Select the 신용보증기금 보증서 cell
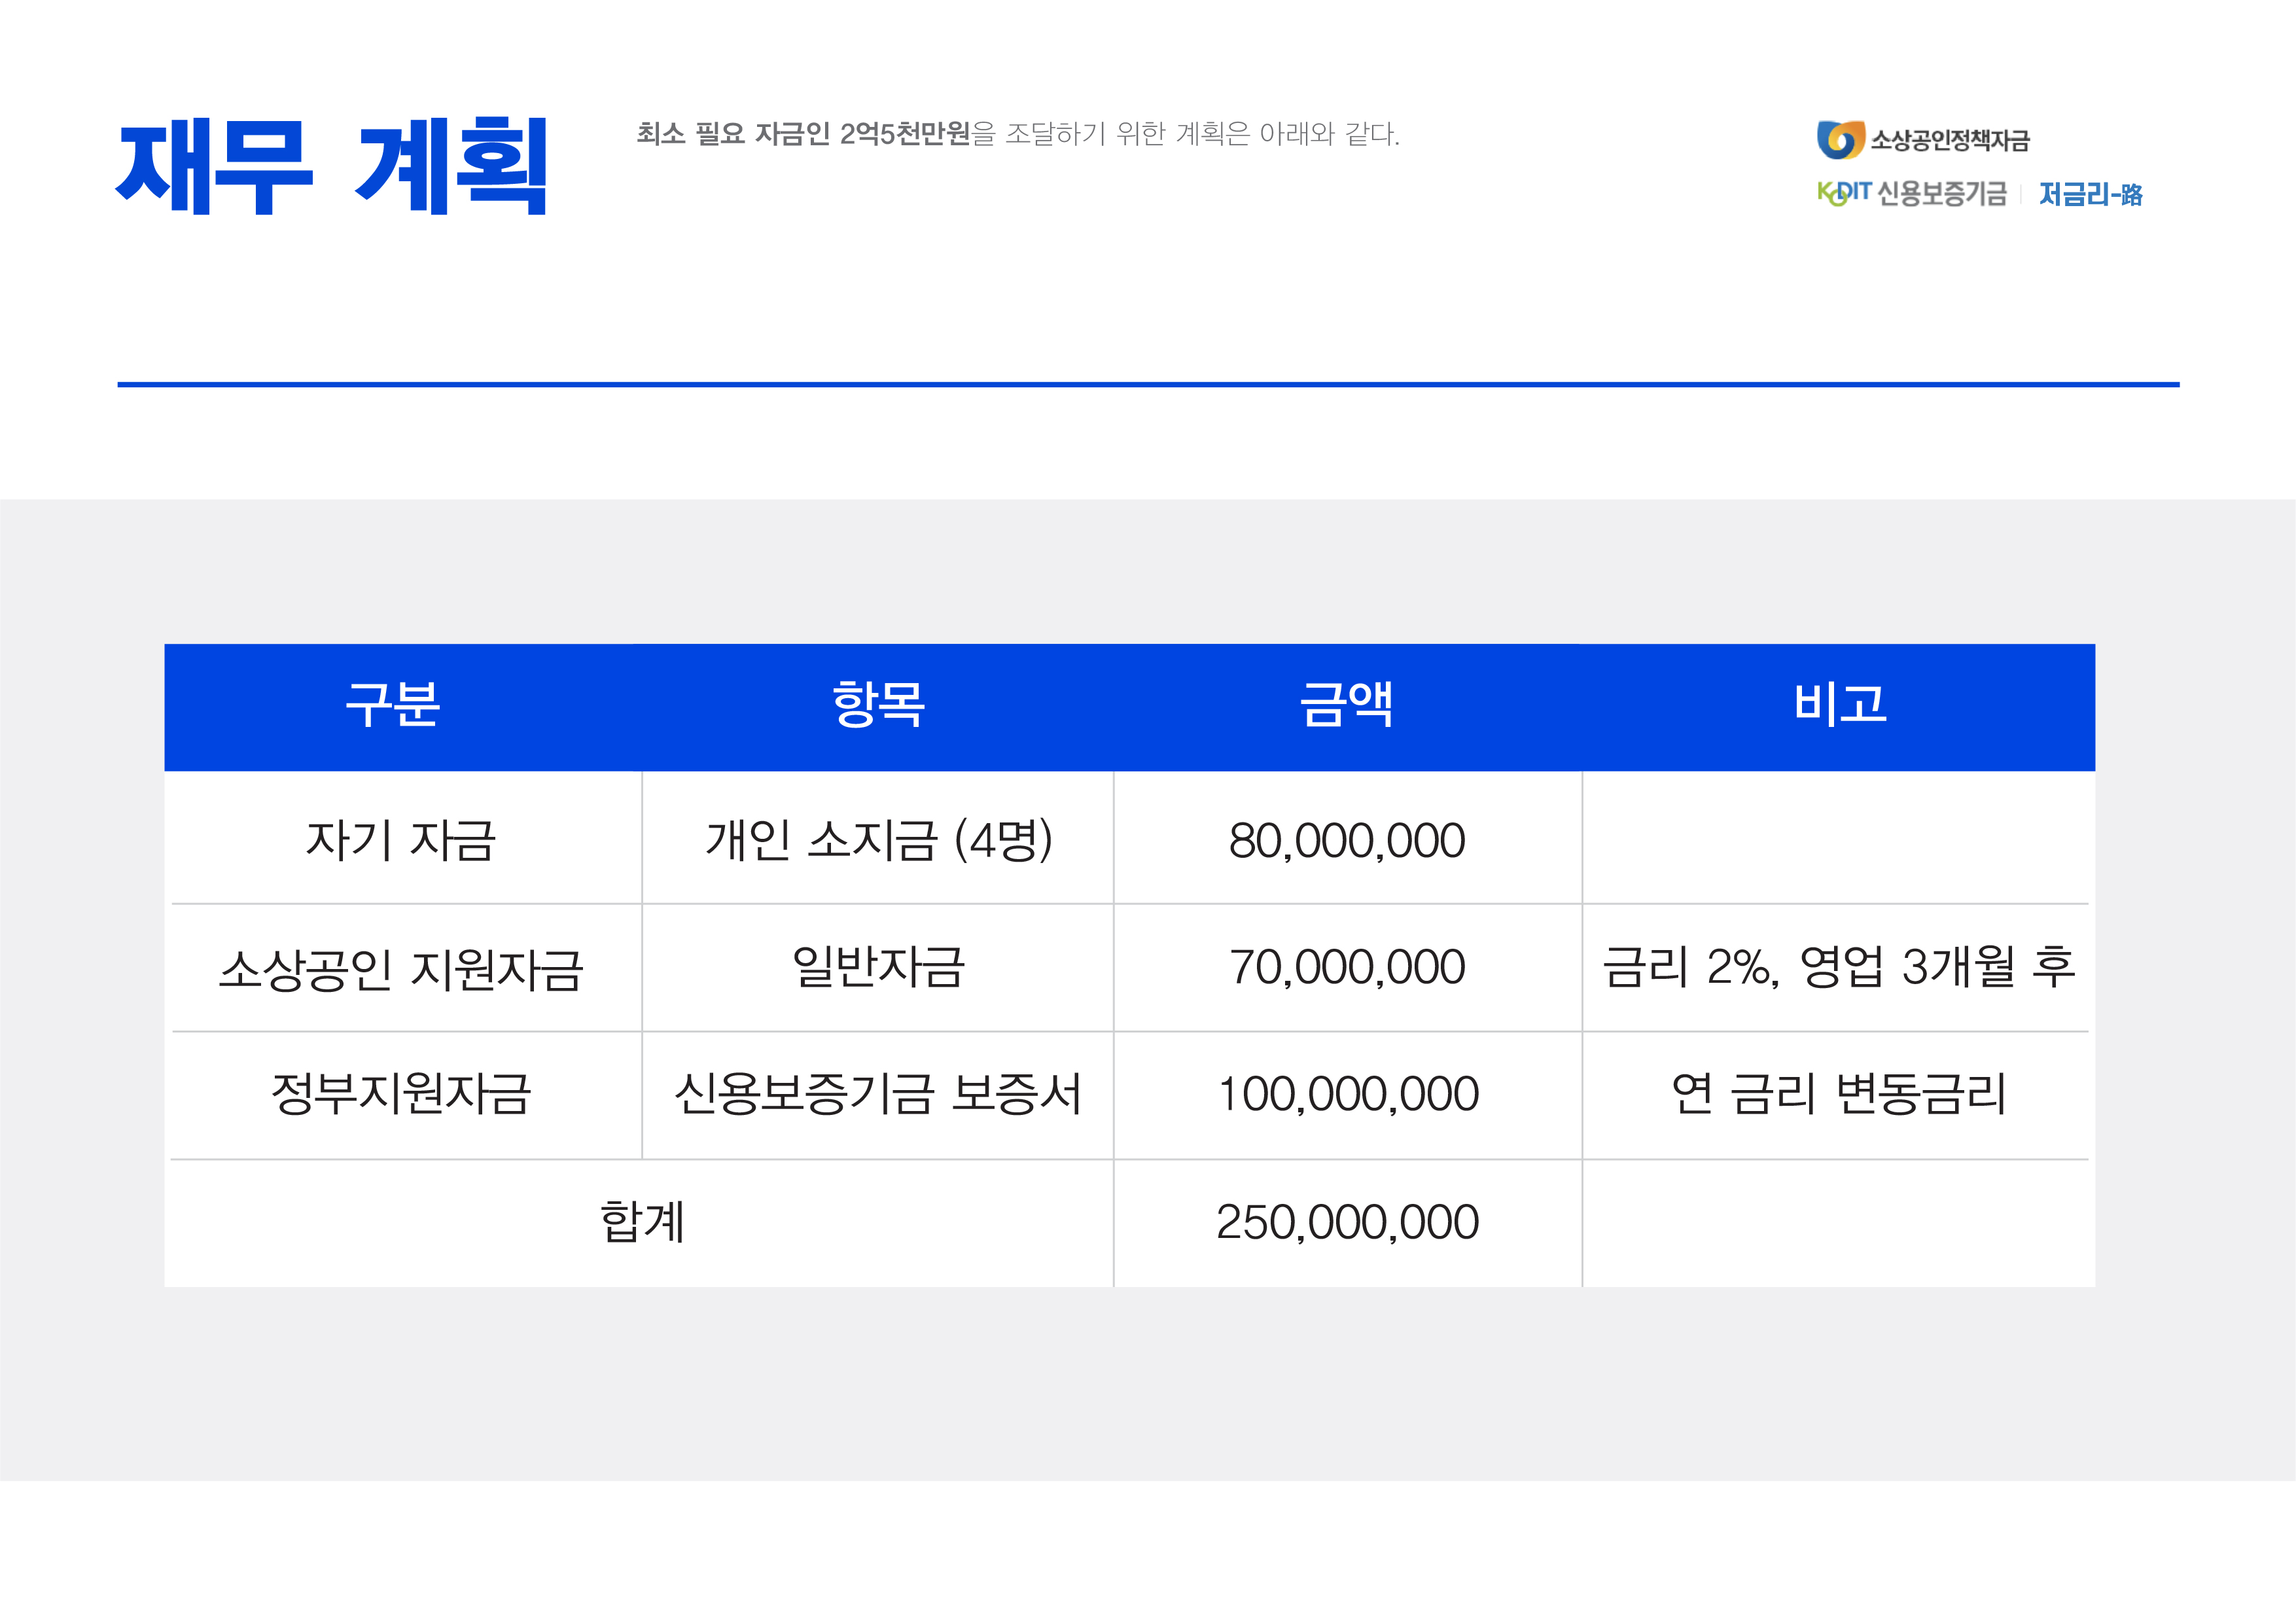Screen dimensions: 2296x1624 click(878, 1094)
